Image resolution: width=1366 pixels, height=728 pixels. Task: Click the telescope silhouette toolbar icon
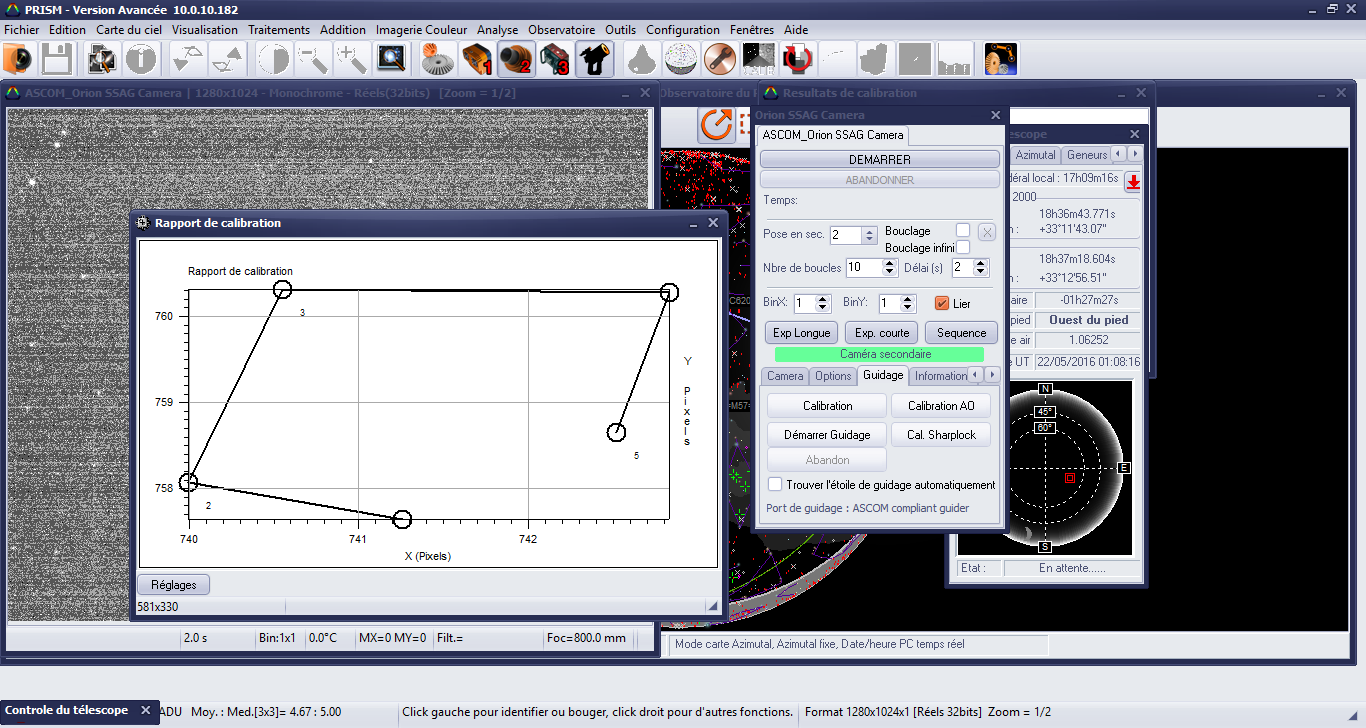[595, 60]
